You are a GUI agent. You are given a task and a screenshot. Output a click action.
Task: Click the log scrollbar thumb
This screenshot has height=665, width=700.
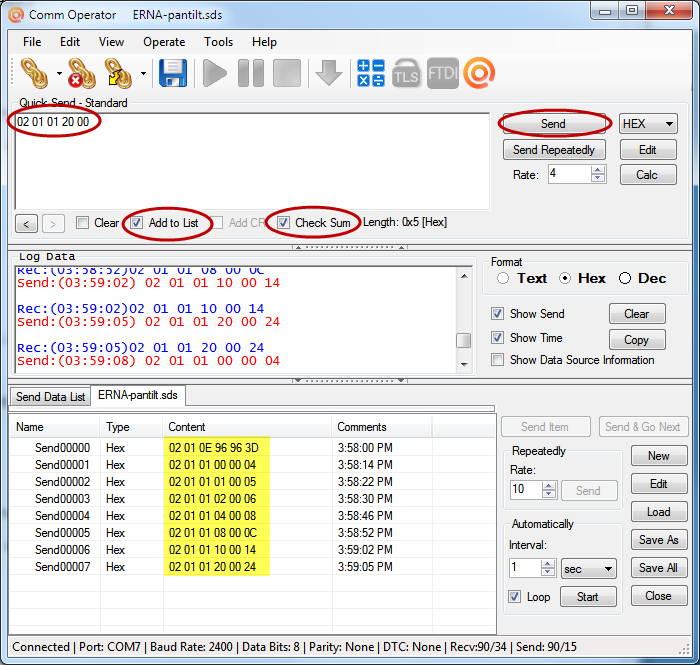point(464,340)
